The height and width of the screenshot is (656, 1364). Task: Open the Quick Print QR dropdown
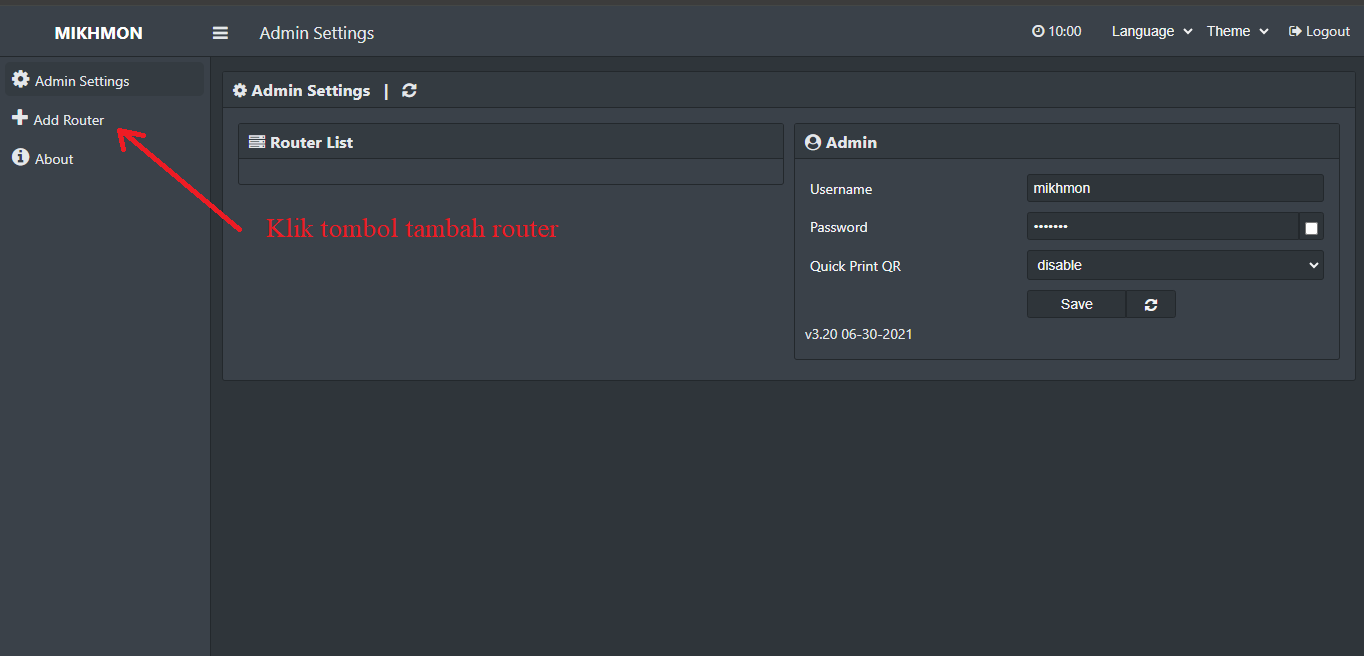tap(1175, 265)
